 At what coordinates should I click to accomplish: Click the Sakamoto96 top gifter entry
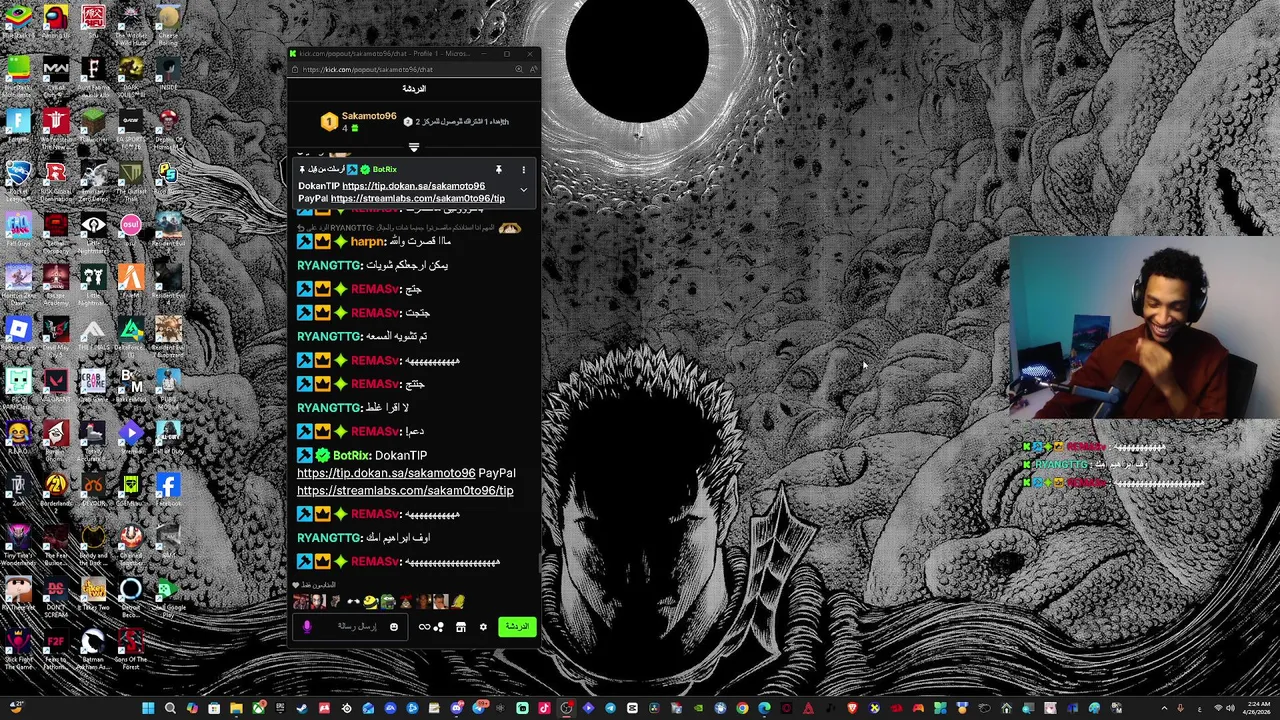tap(358, 121)
